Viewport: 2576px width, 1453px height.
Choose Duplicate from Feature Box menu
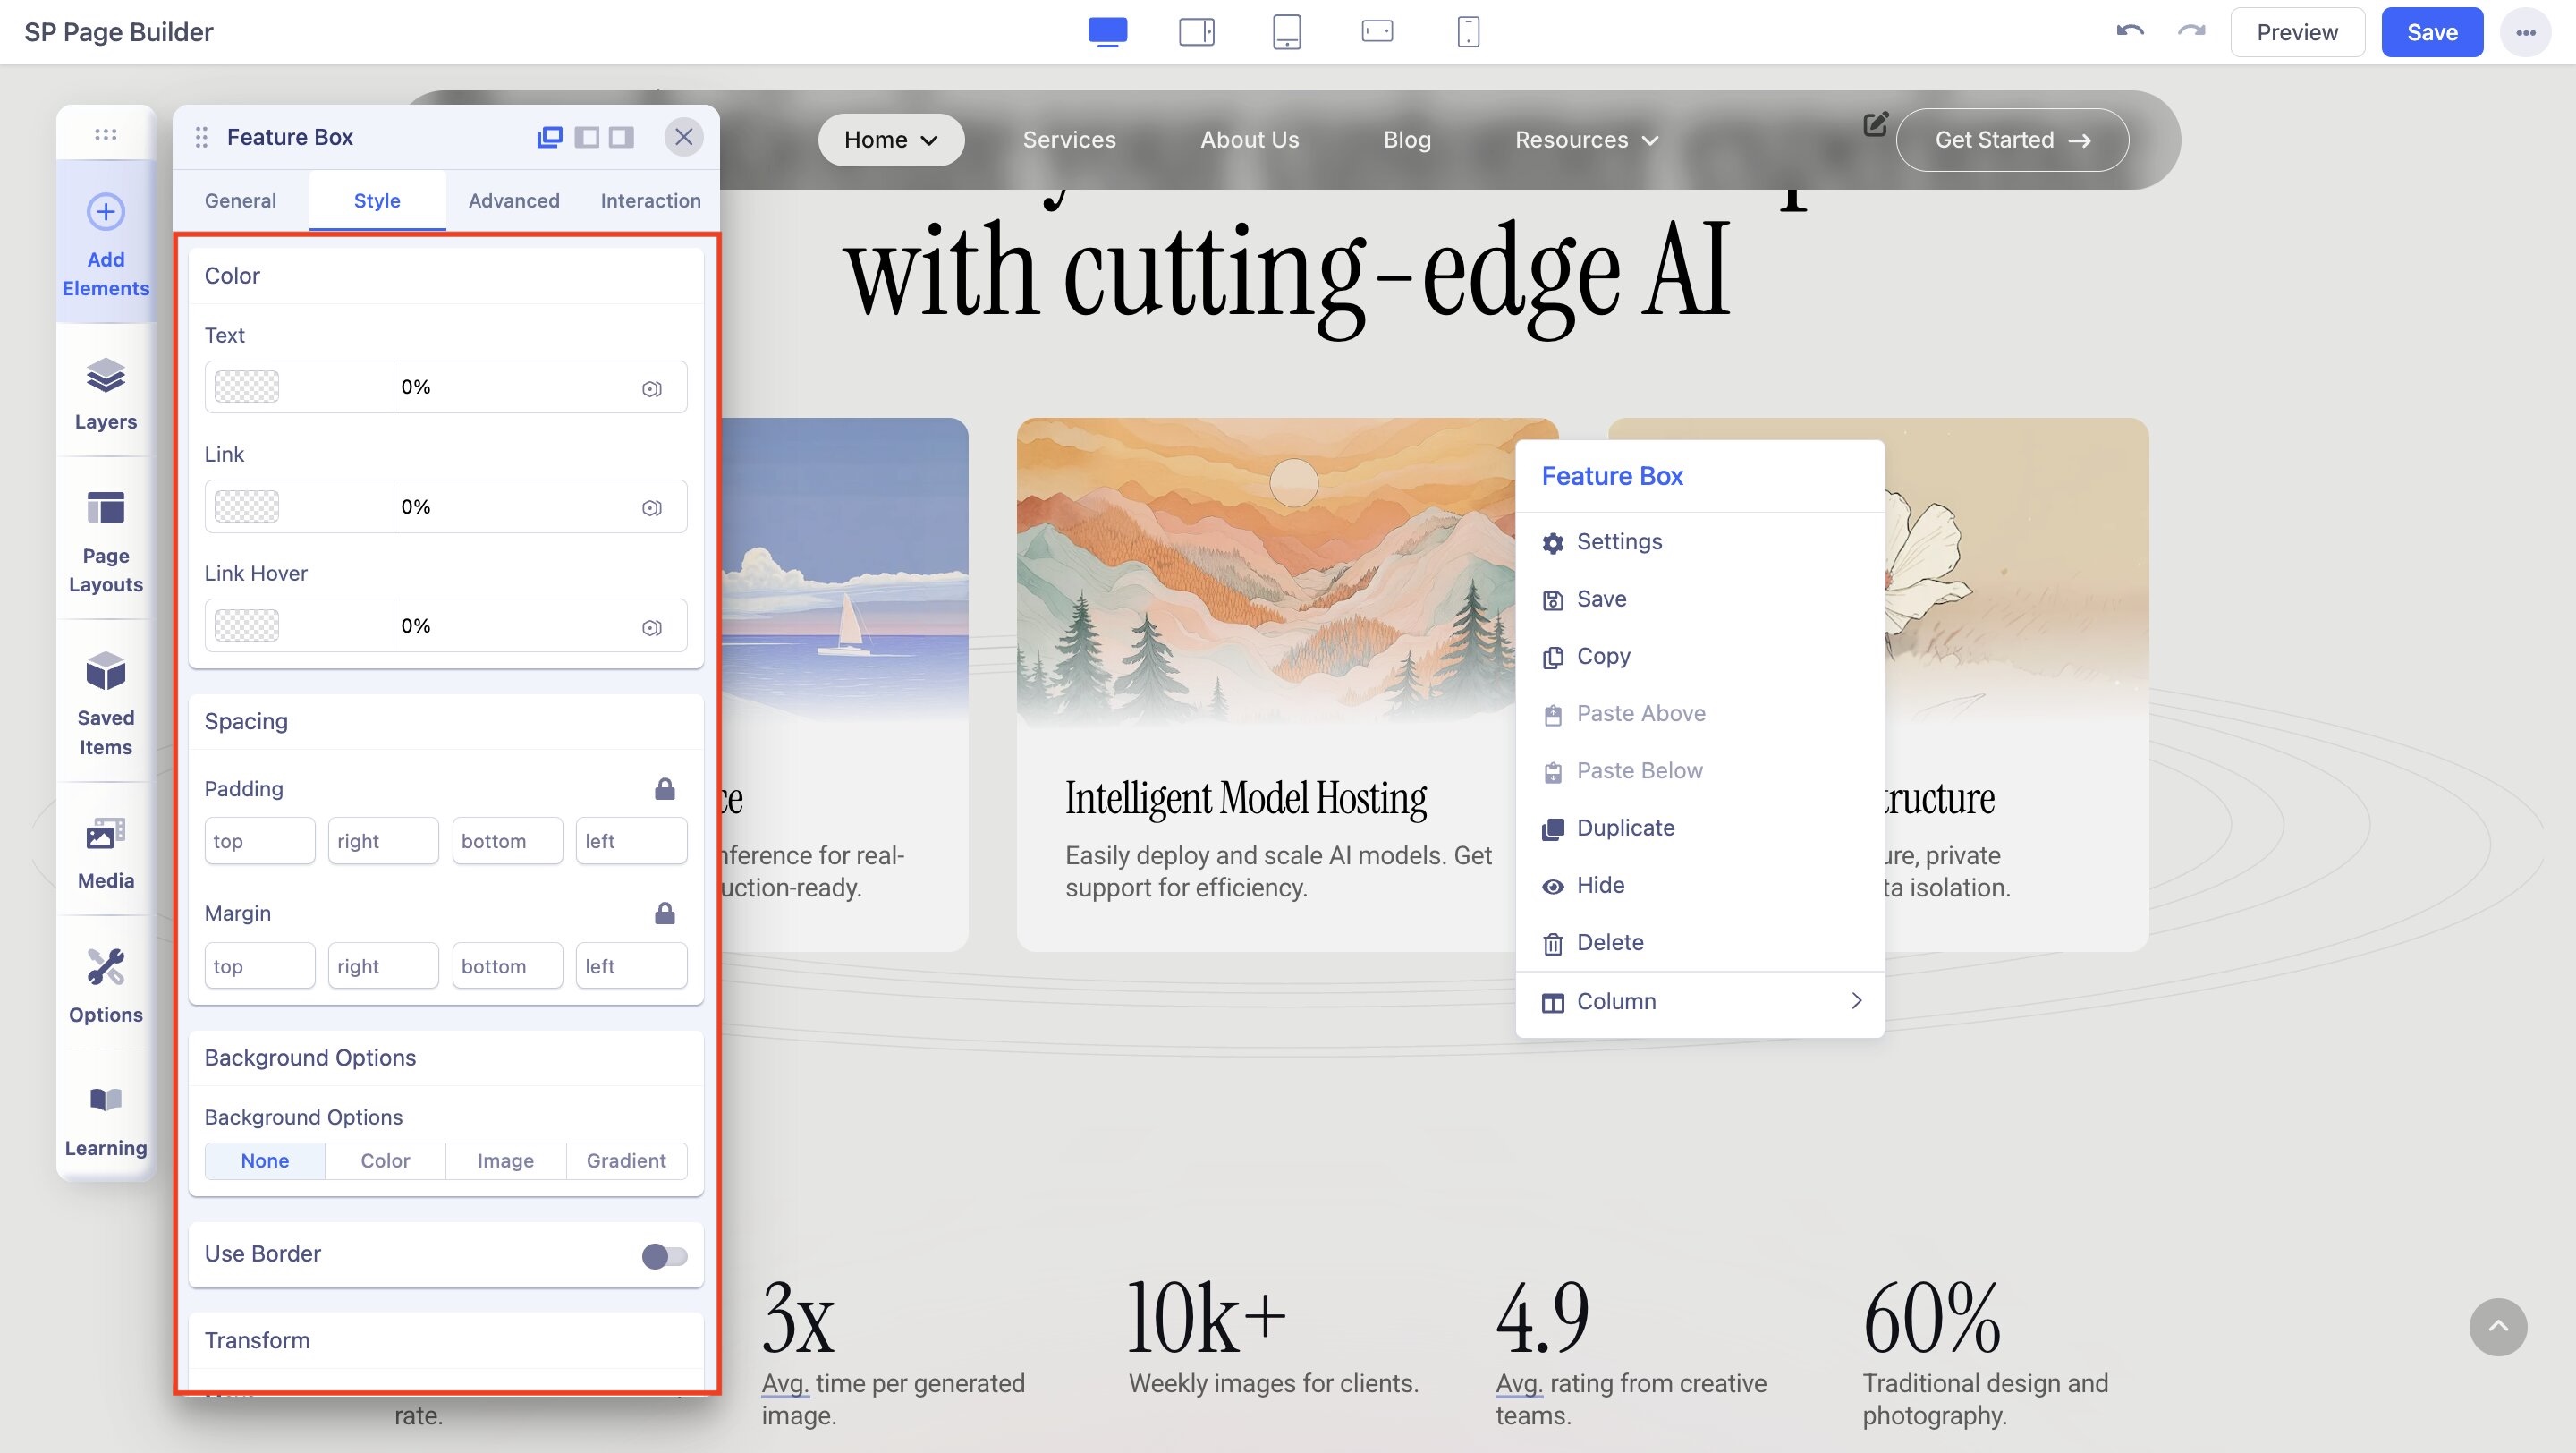coord(1625,828)
